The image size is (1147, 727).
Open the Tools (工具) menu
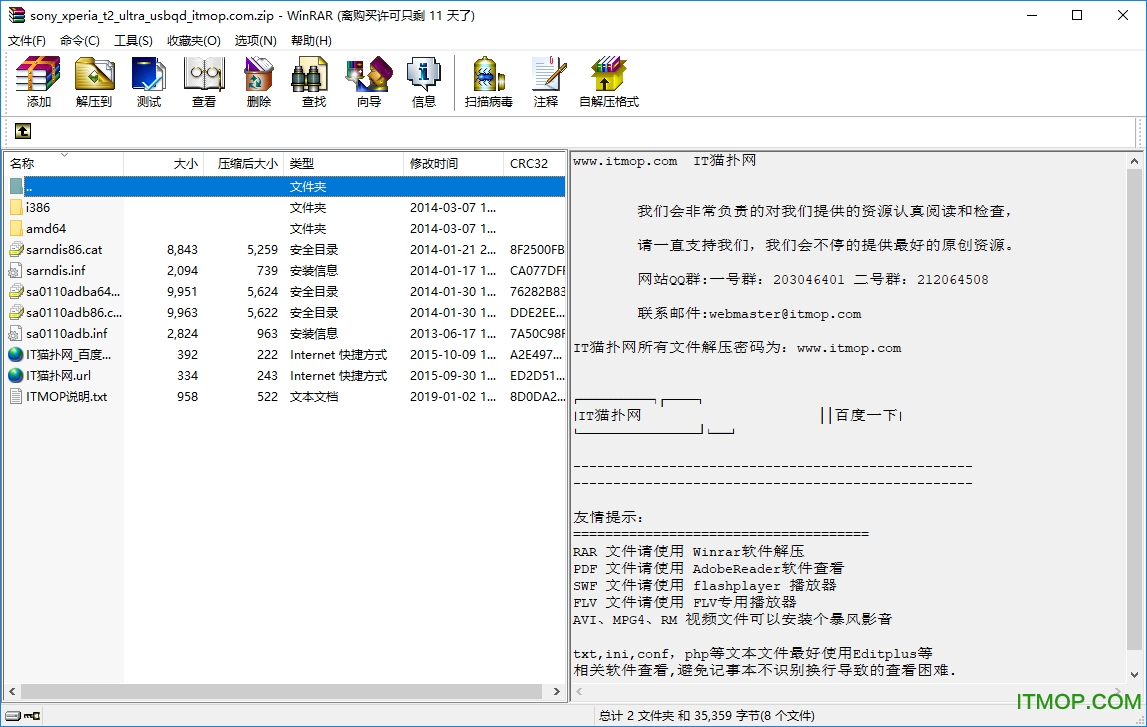coord(133,41)
